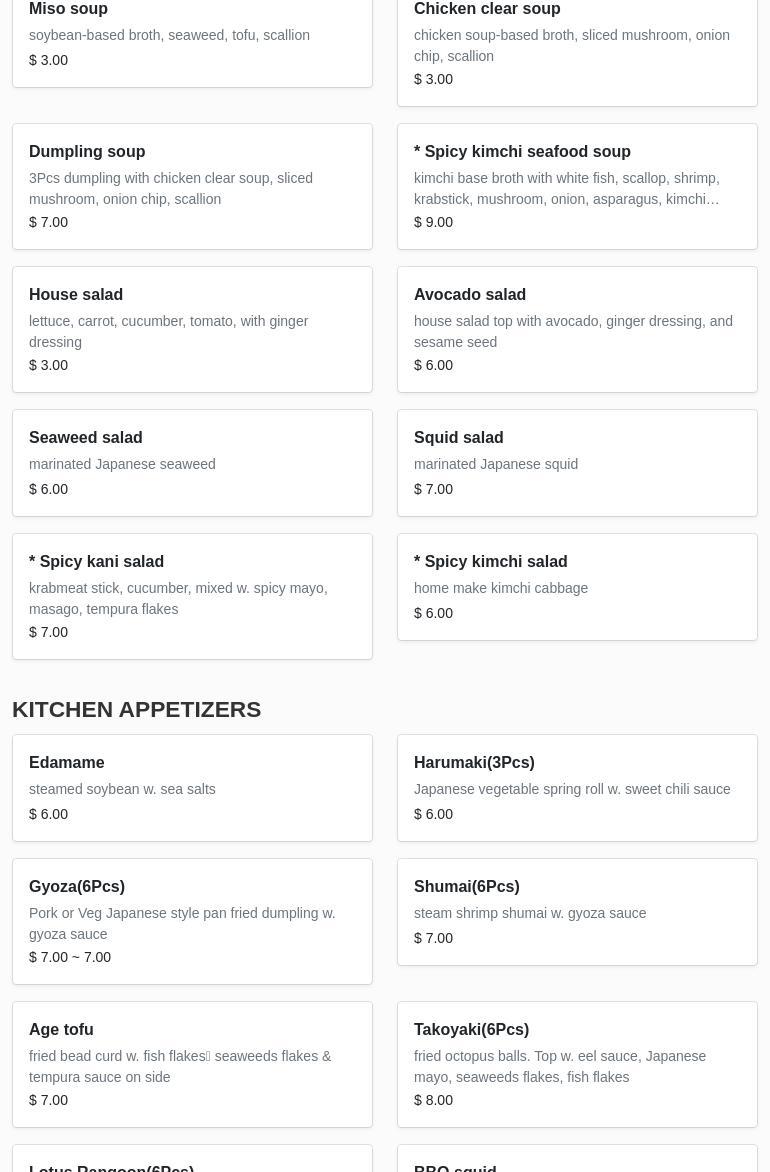Click the Kitchen Appetizers section heading
The height and width of the screenshot is (1172, 770).
coord(136,709)
